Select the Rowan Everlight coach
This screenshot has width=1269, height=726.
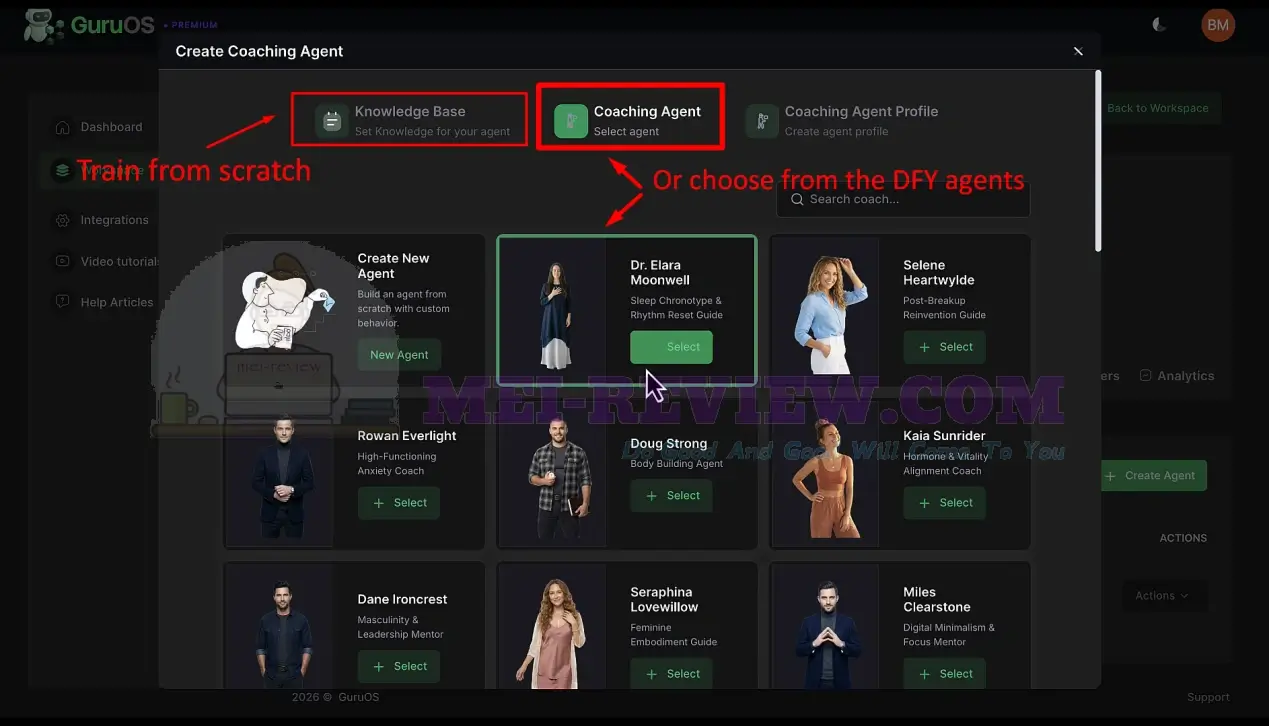[x=398, y=503]
